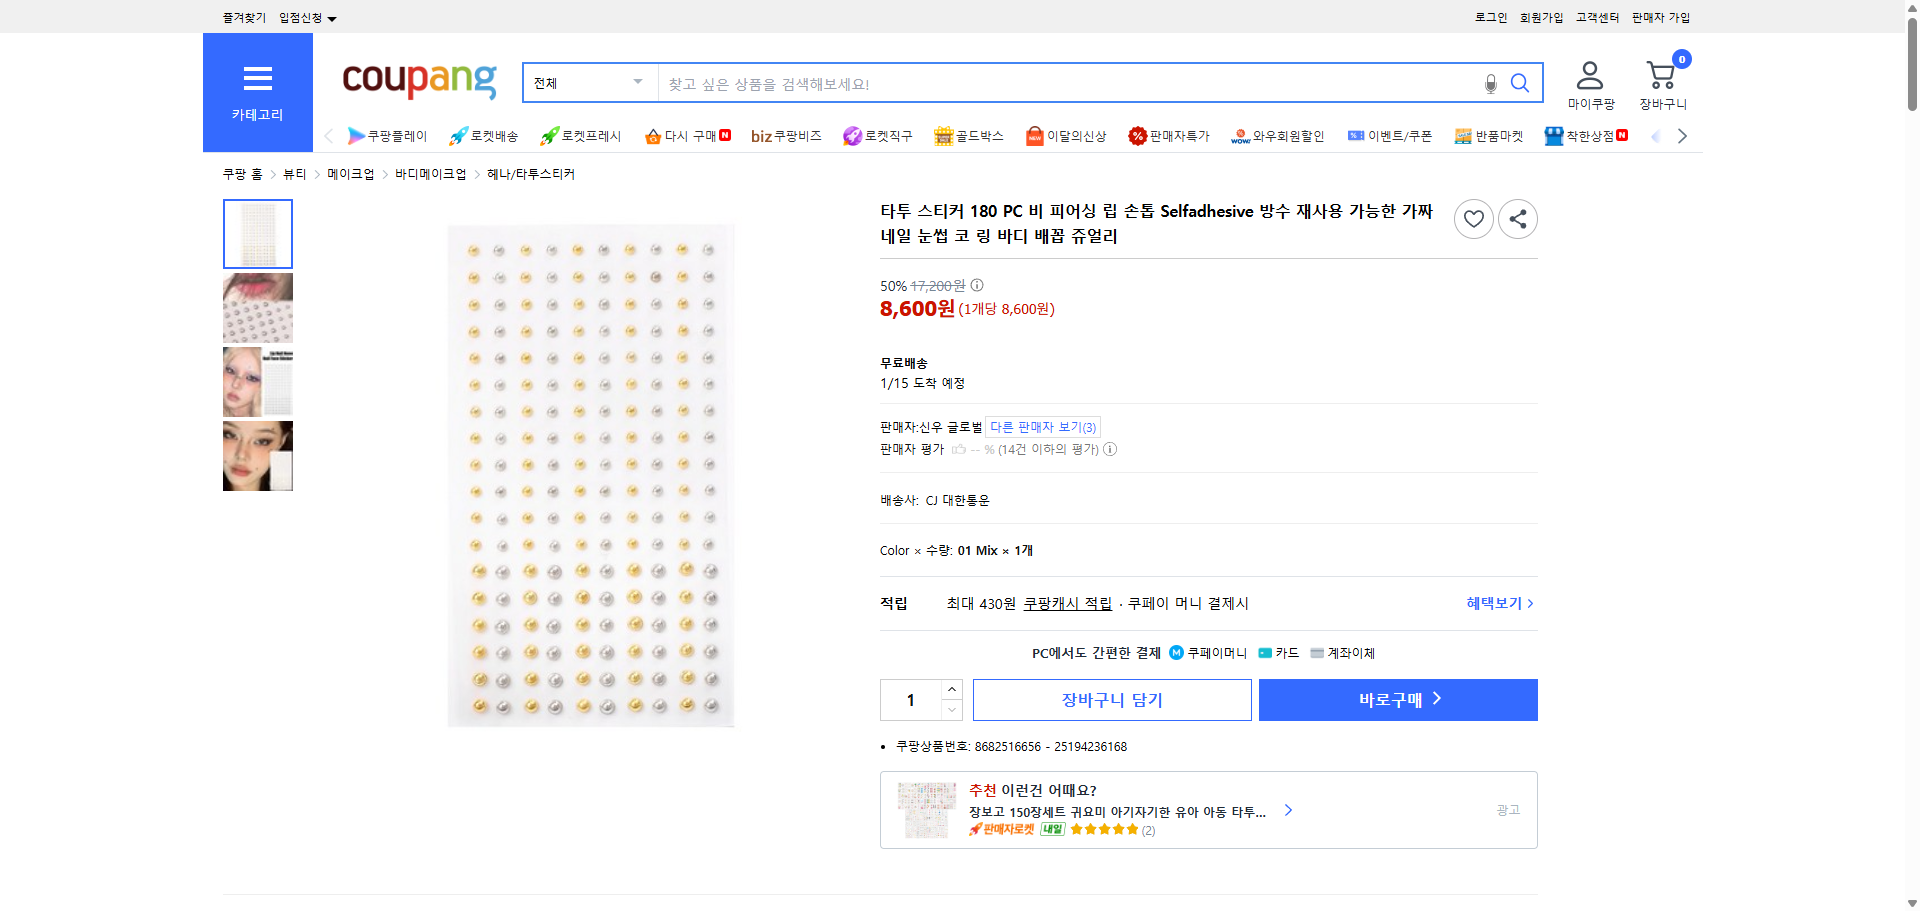Click the search magnifier icon
Screen dimensions: 1920x911
1520,83
